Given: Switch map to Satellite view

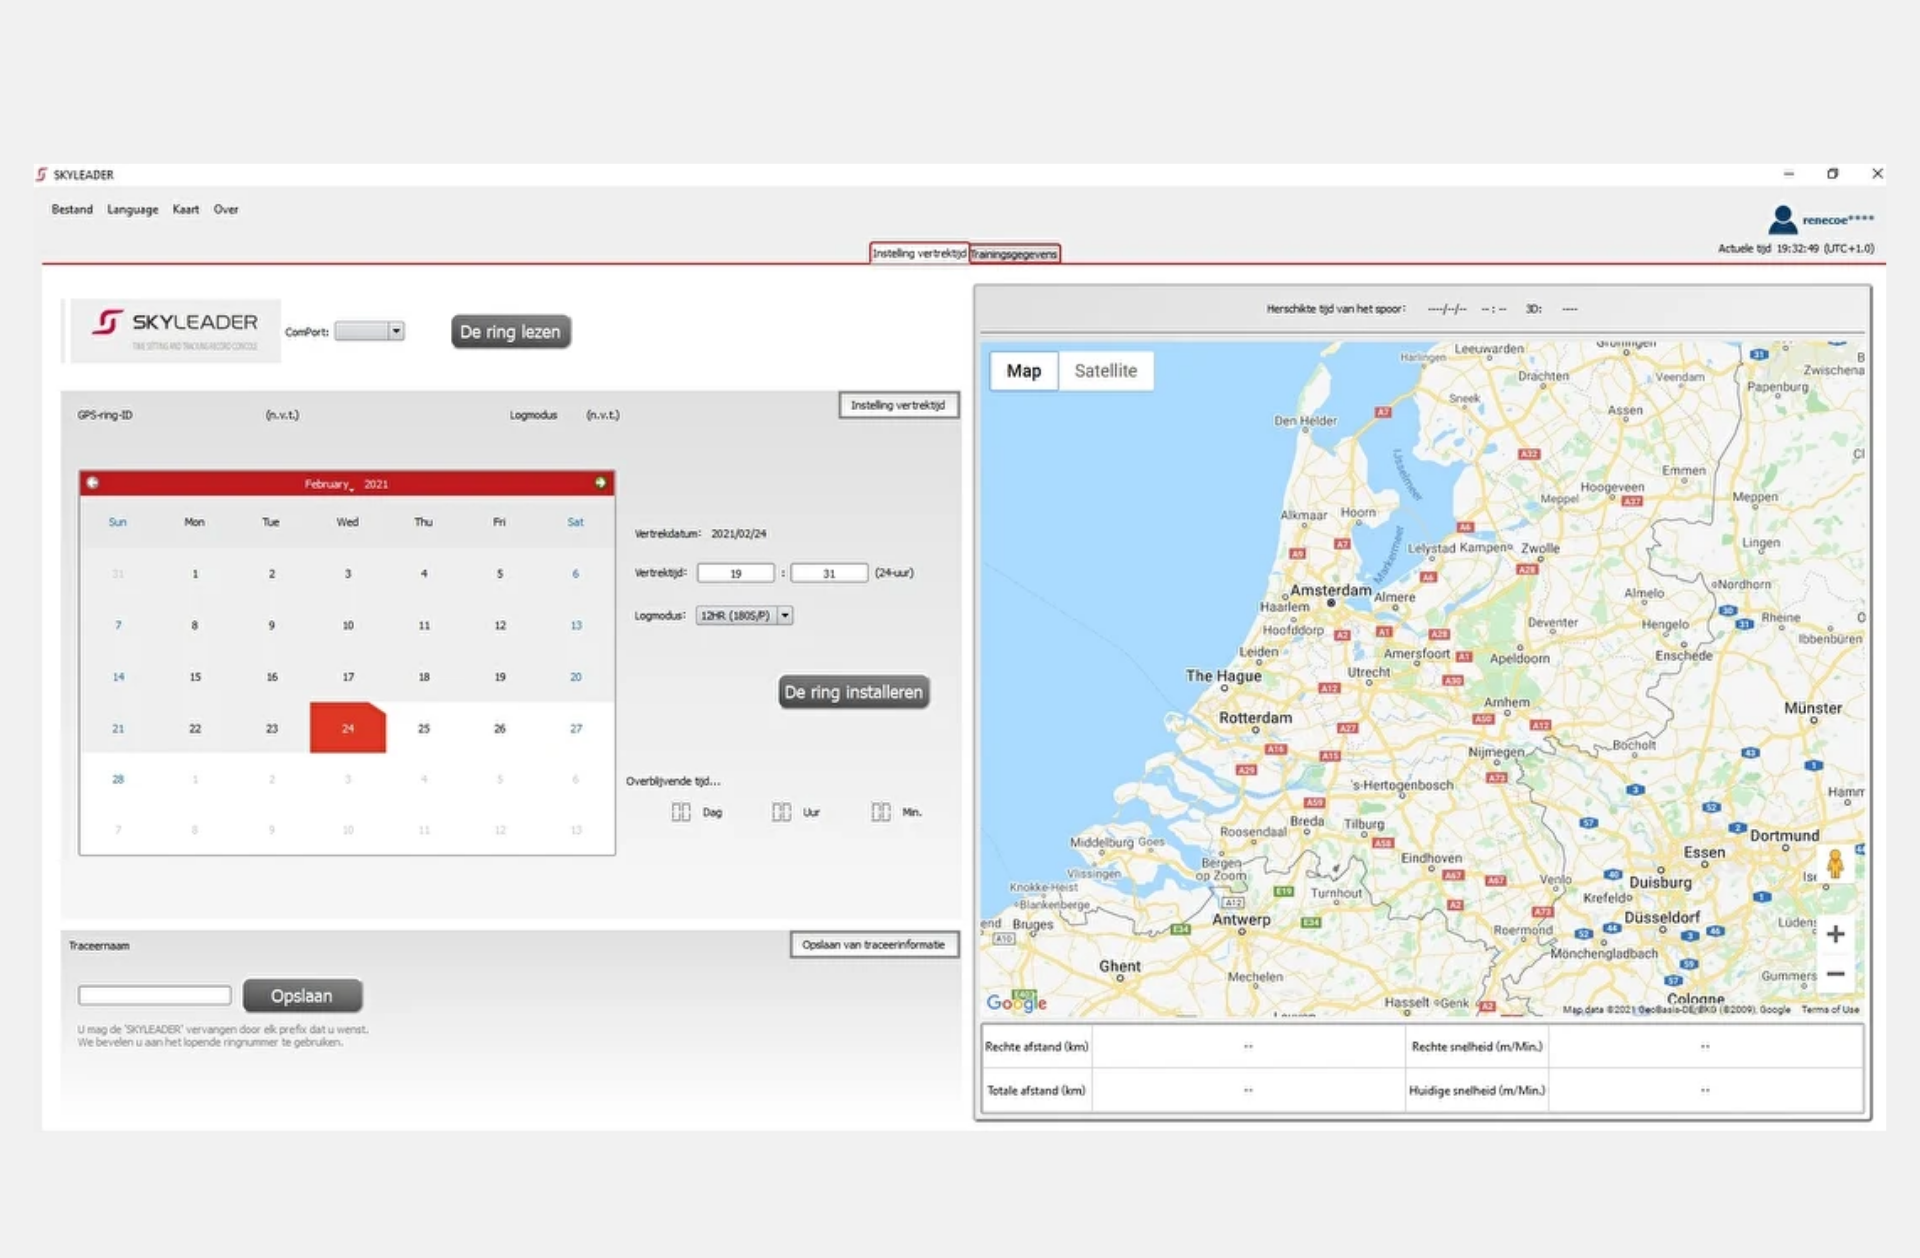Looking at the screenshot, I should click(1105, 371).
